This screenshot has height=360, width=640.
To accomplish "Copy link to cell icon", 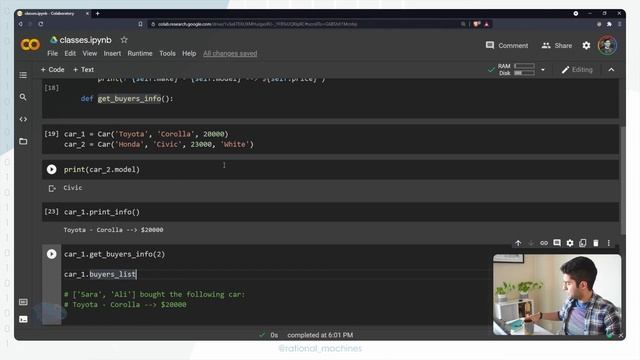I will click(x=544, y=243).
